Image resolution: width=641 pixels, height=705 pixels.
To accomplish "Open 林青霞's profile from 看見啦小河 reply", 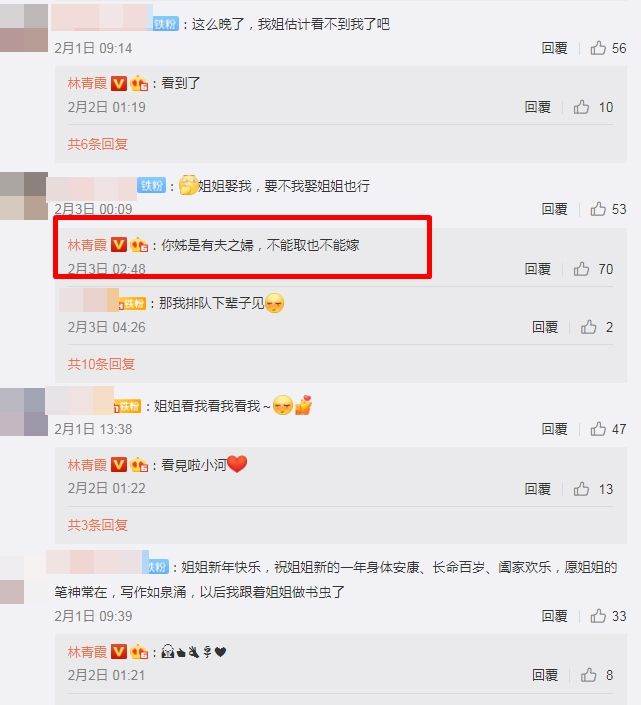I will [87, 464].
